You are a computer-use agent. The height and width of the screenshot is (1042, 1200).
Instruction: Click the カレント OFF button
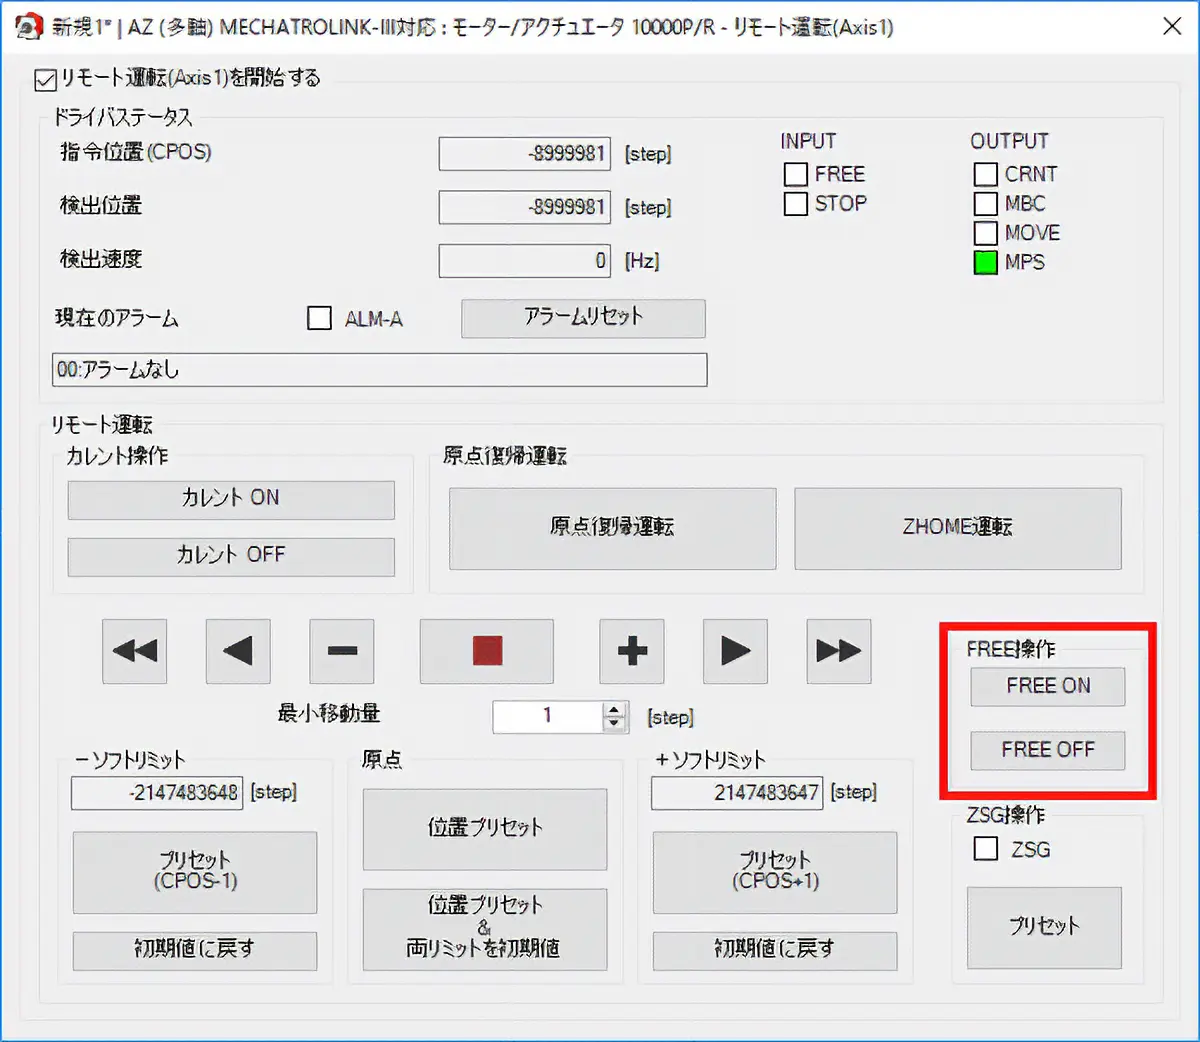[230, 556]
